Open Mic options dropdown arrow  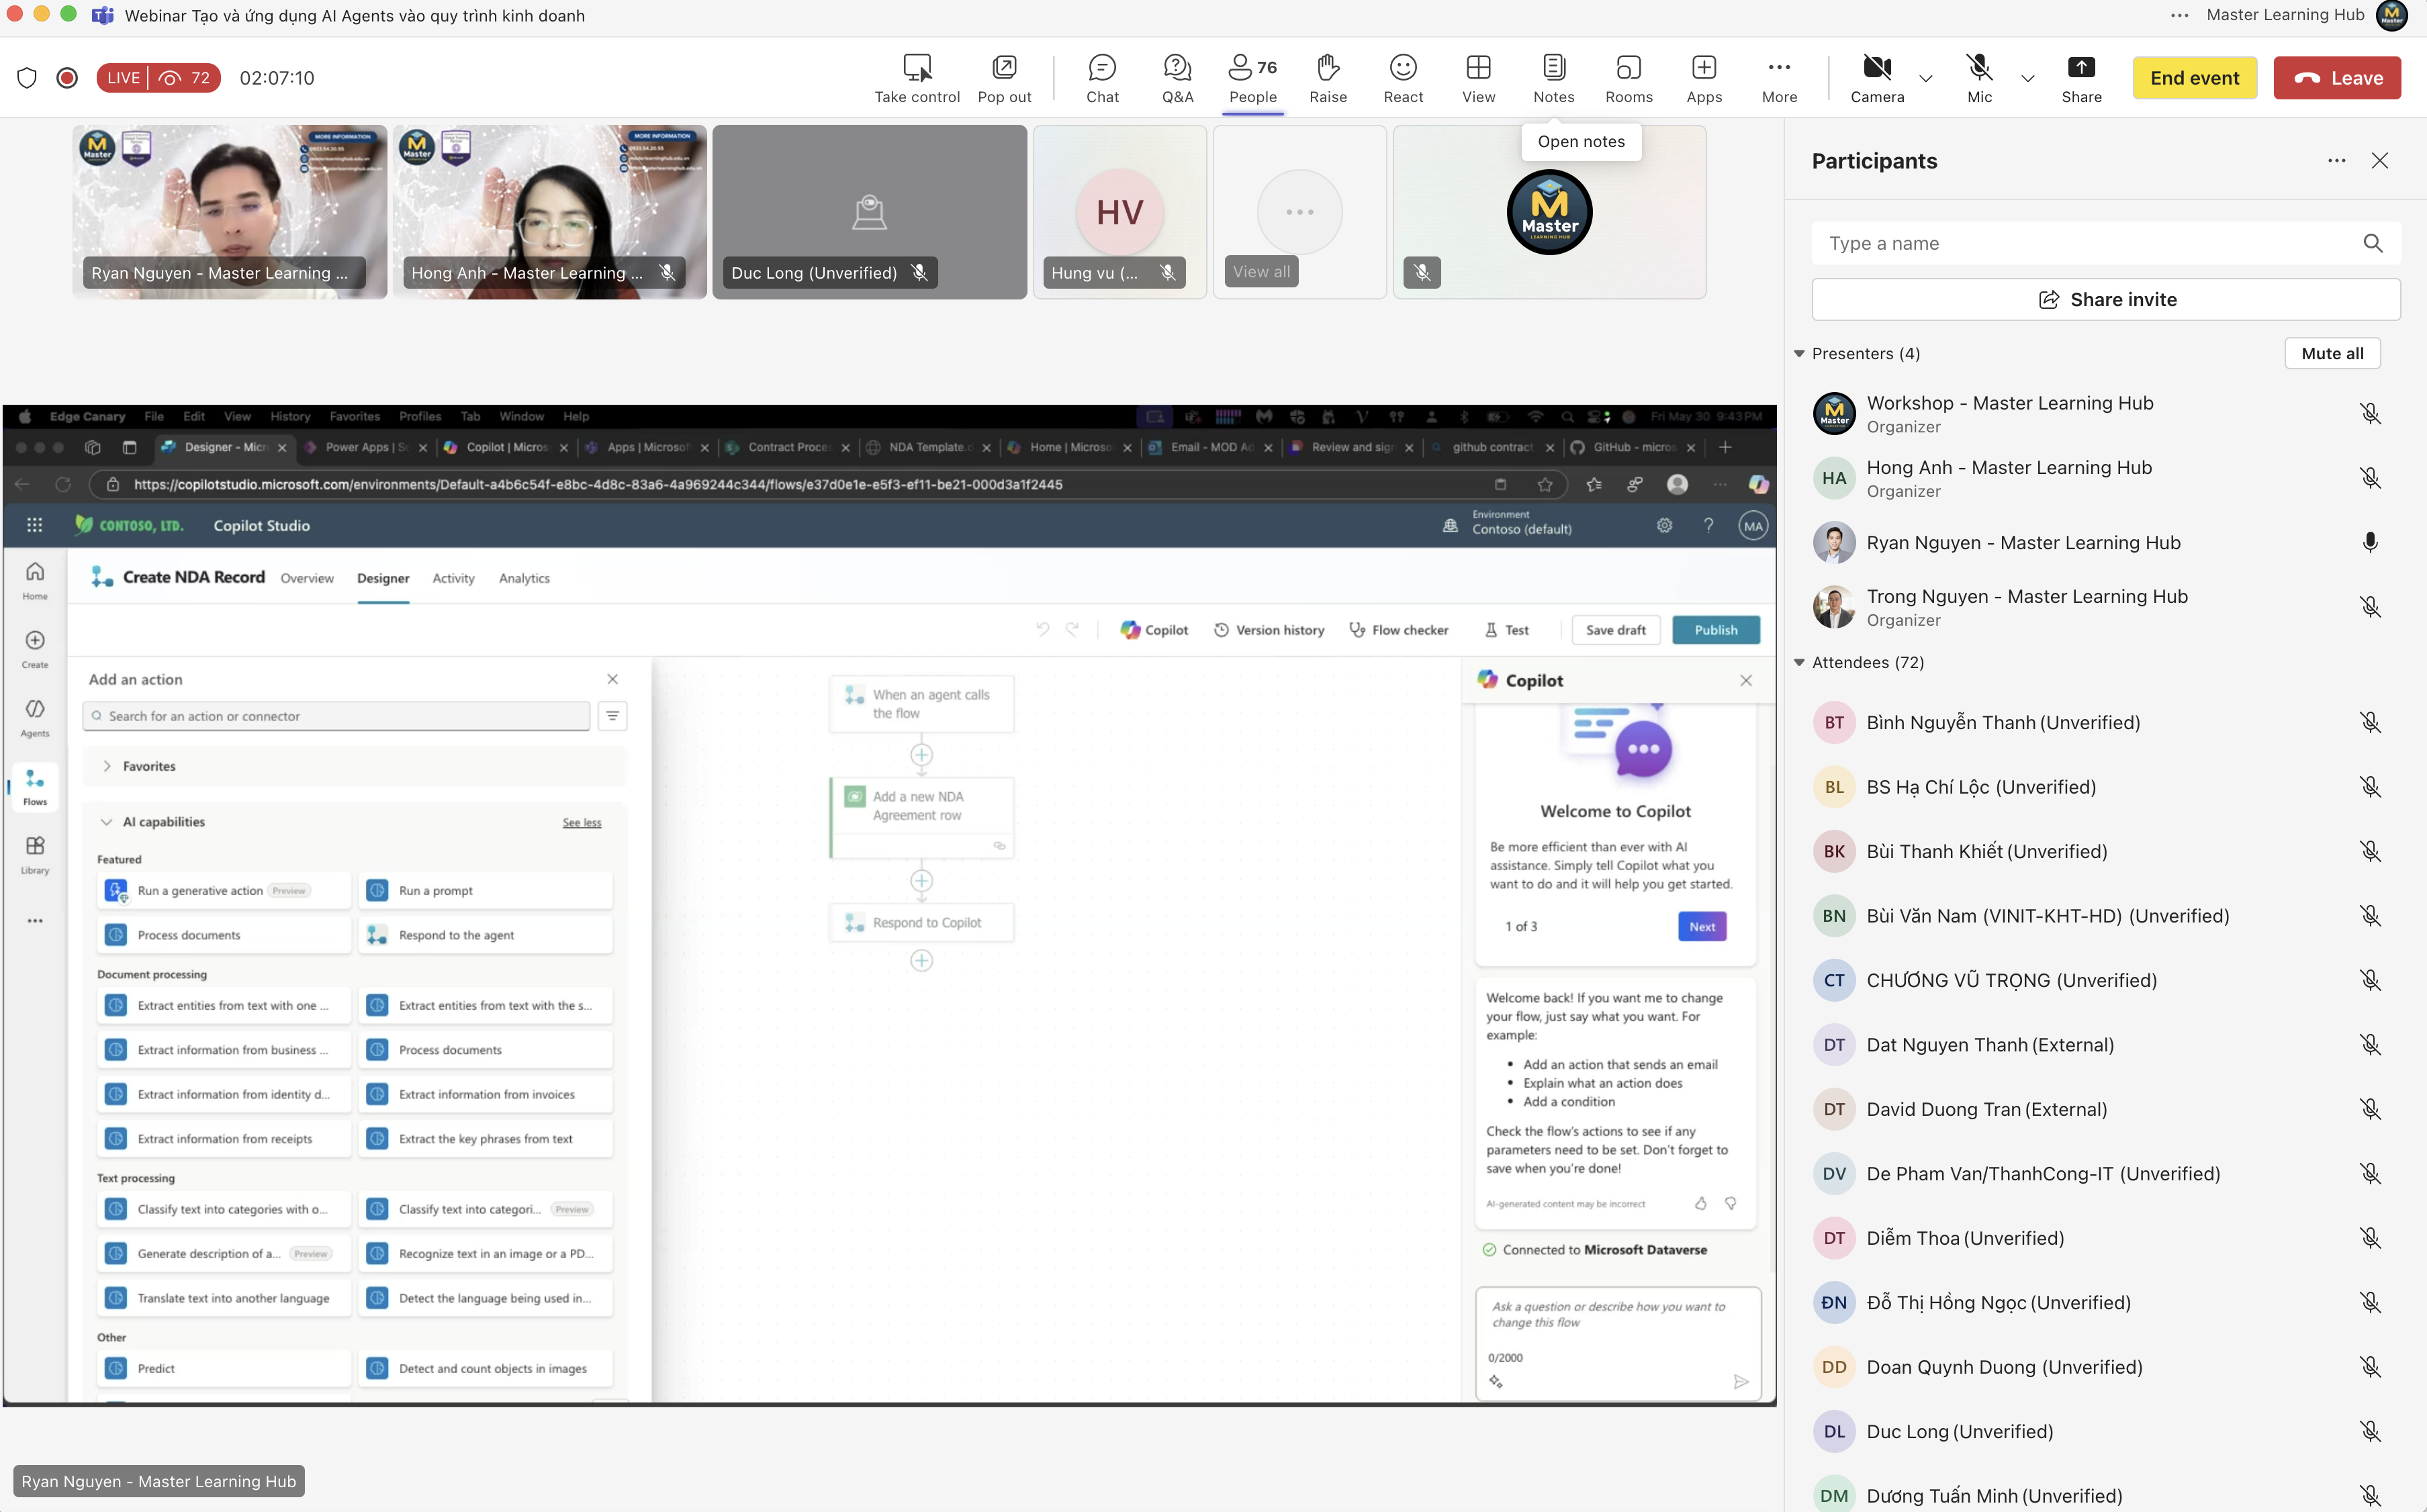point(2028,78)
